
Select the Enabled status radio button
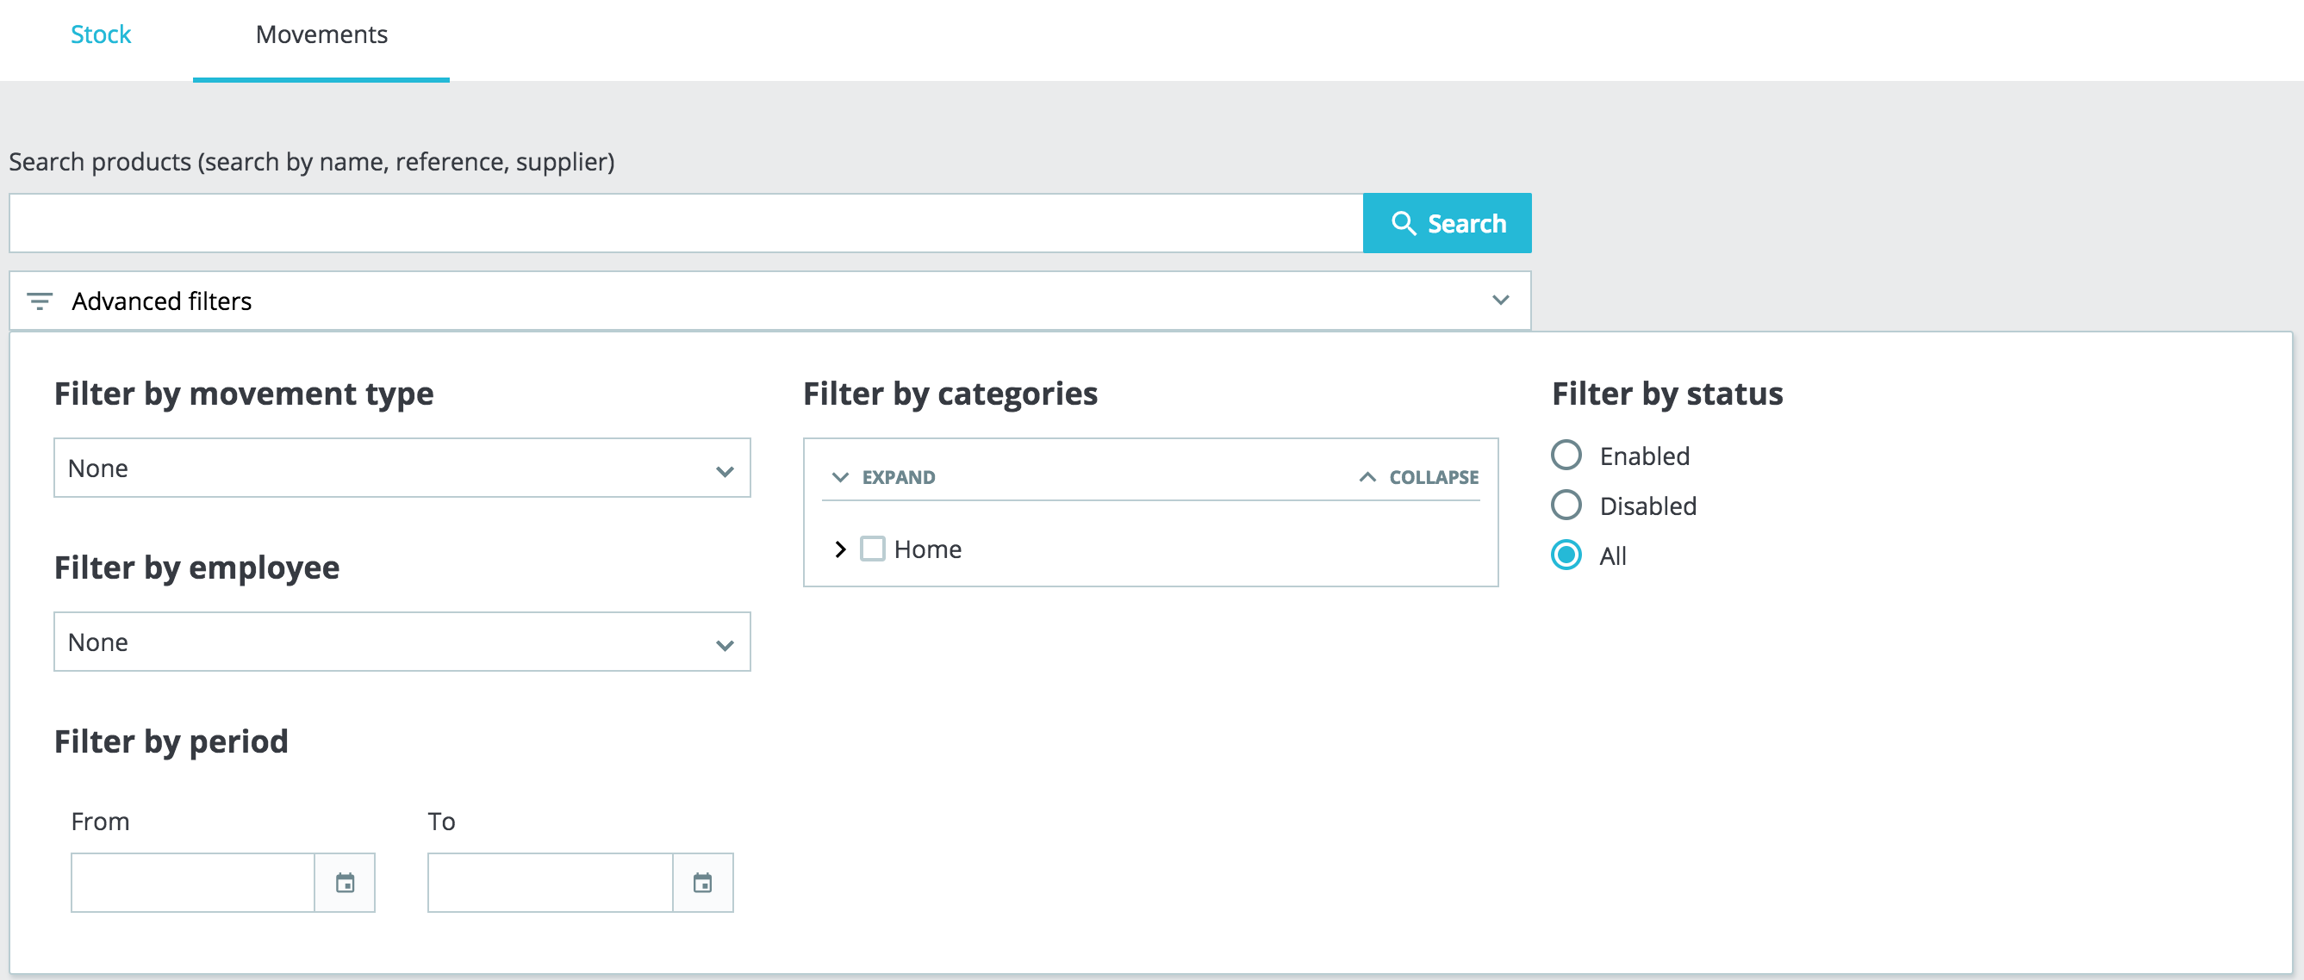(x=1566, y=456)
